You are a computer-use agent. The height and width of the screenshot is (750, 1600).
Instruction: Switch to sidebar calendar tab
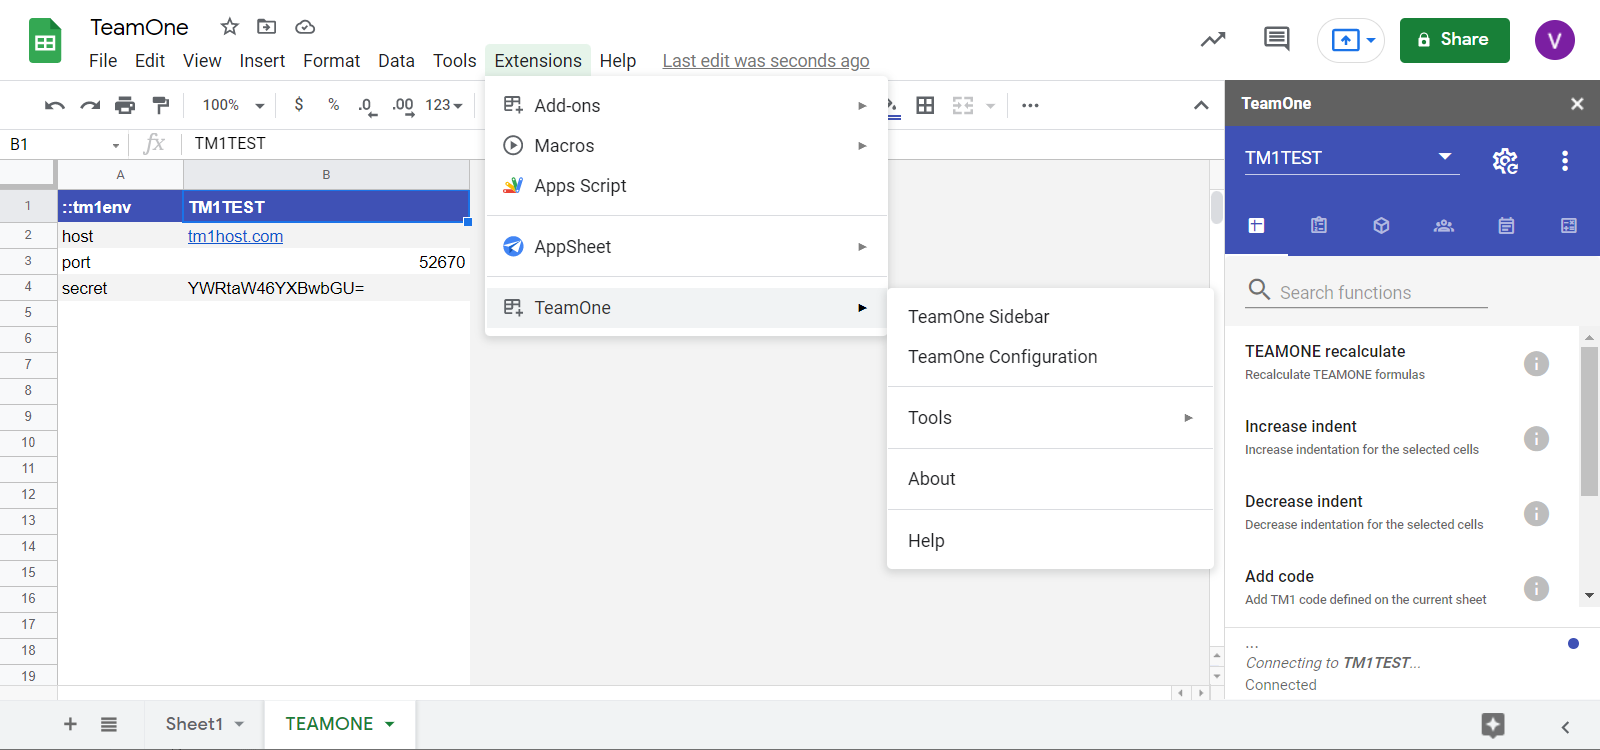pos(1506,225)
